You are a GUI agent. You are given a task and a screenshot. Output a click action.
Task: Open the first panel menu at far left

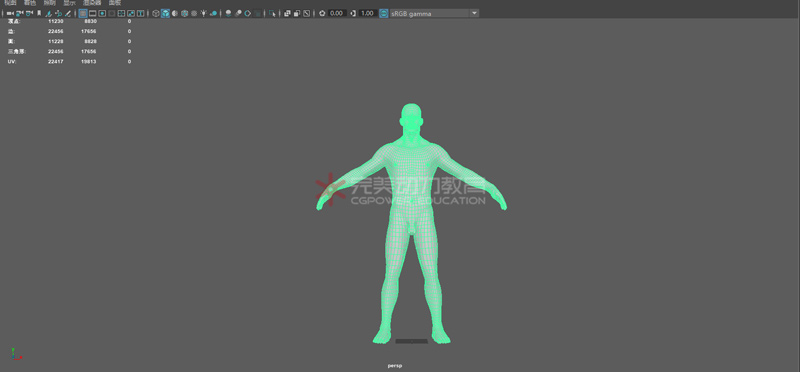coord(10,3)
